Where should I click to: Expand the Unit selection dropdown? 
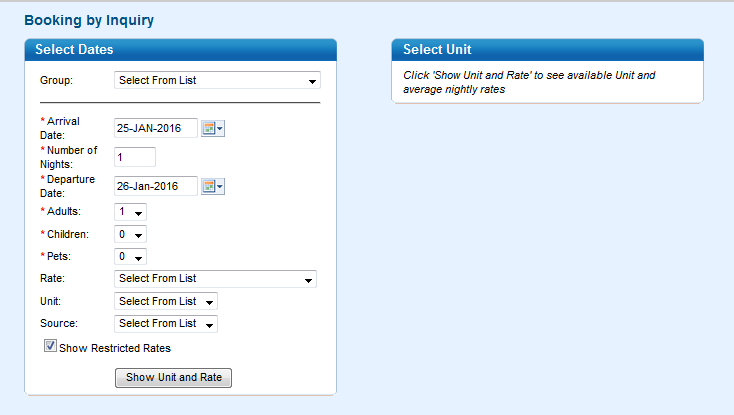point(166,301)
